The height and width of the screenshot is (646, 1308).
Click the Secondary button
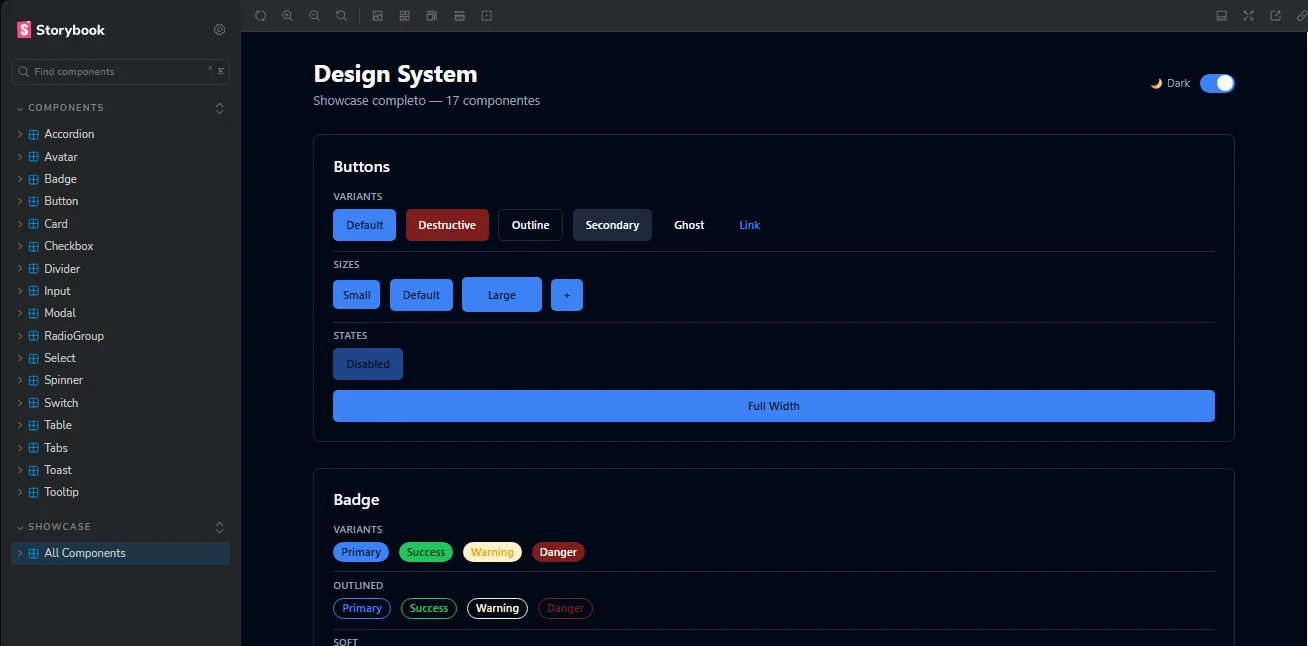click(612, 225)
